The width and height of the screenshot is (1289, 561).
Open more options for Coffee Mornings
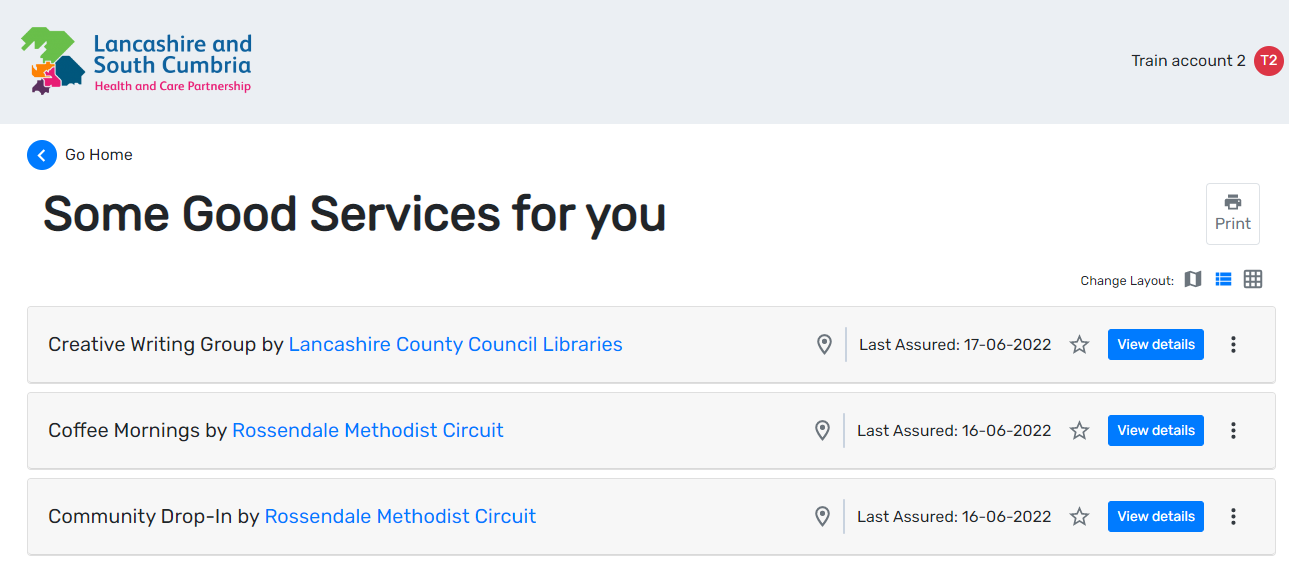[1233, 431]
